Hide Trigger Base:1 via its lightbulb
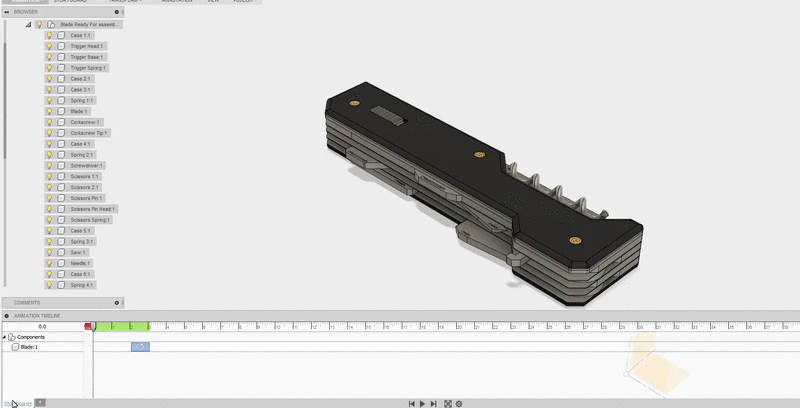The width and height of the screenshot is (800, 408). tap(49, 57)
